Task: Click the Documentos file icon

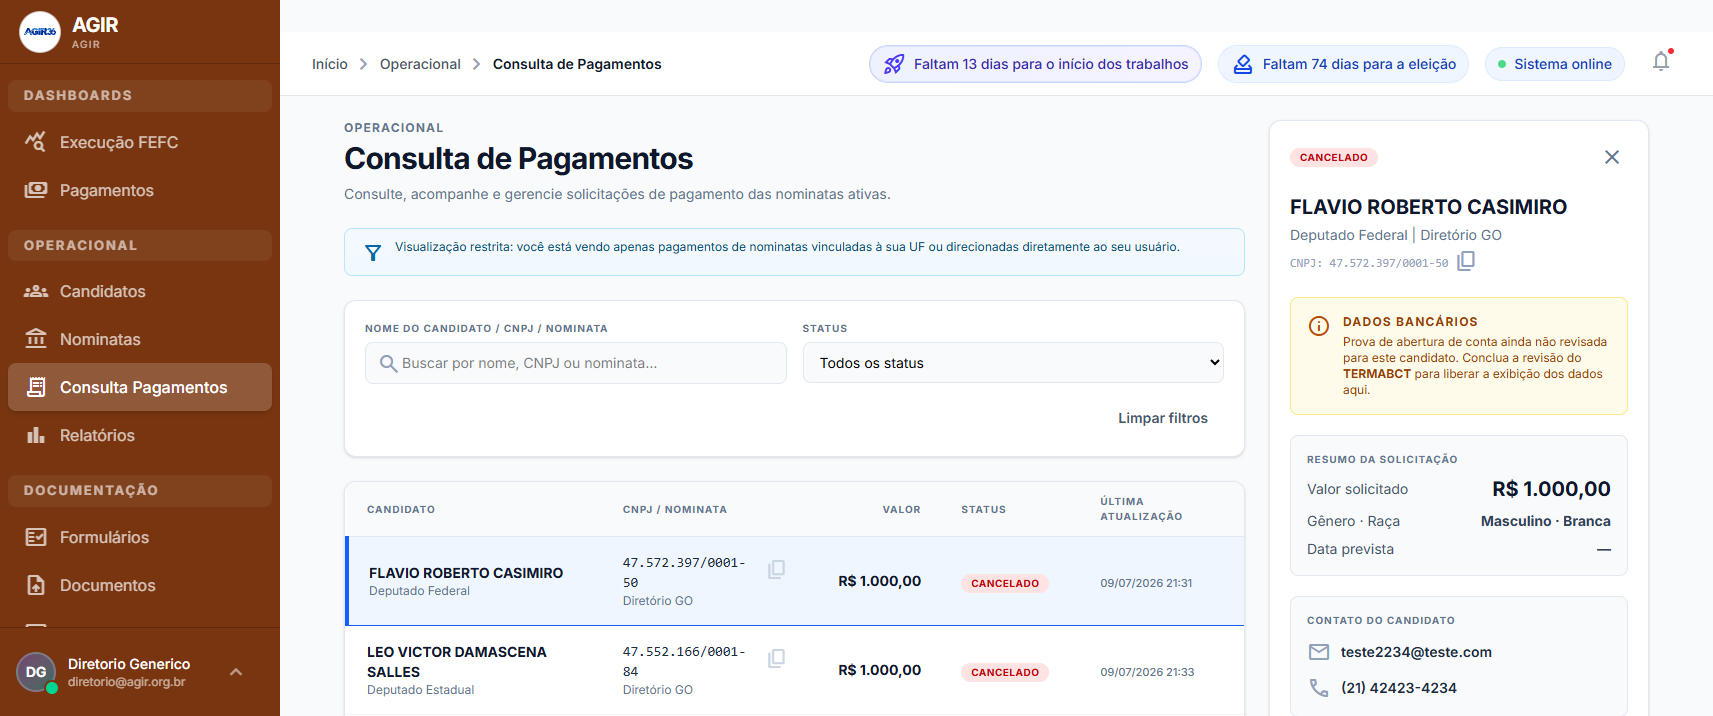Action: (36, 585)
